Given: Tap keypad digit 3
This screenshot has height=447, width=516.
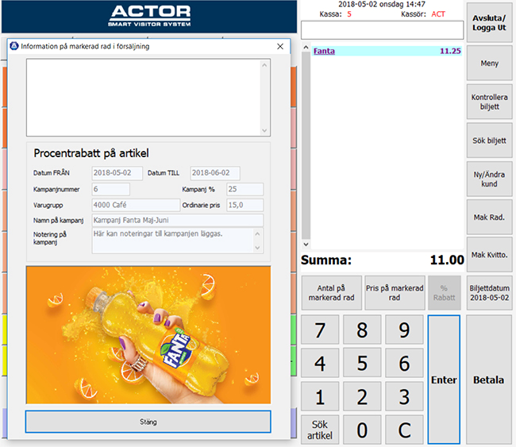Looking at the screenshot, I should pos(404,396).
